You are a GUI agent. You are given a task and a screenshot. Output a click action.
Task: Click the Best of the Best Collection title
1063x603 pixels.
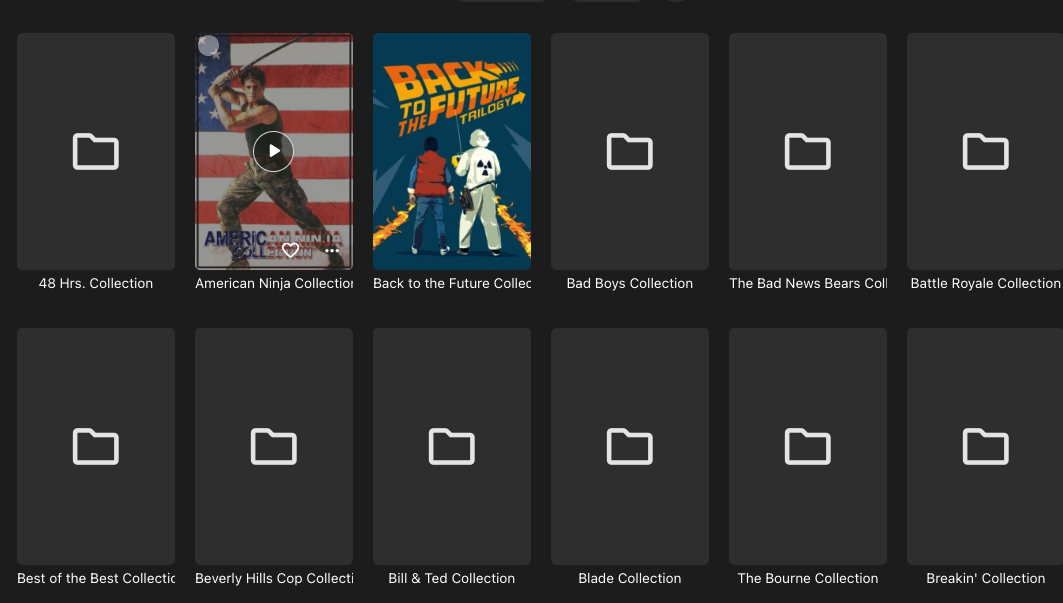96,579
